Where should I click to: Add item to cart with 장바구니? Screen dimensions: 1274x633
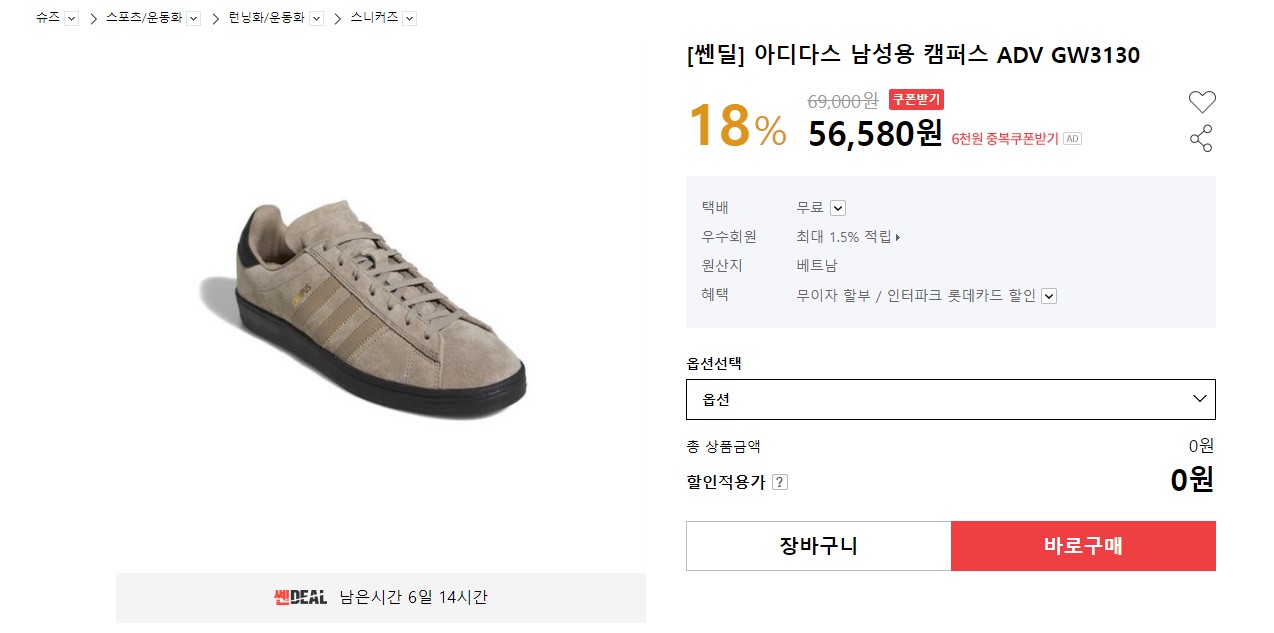pyautogui.click(x=818, y=546)
